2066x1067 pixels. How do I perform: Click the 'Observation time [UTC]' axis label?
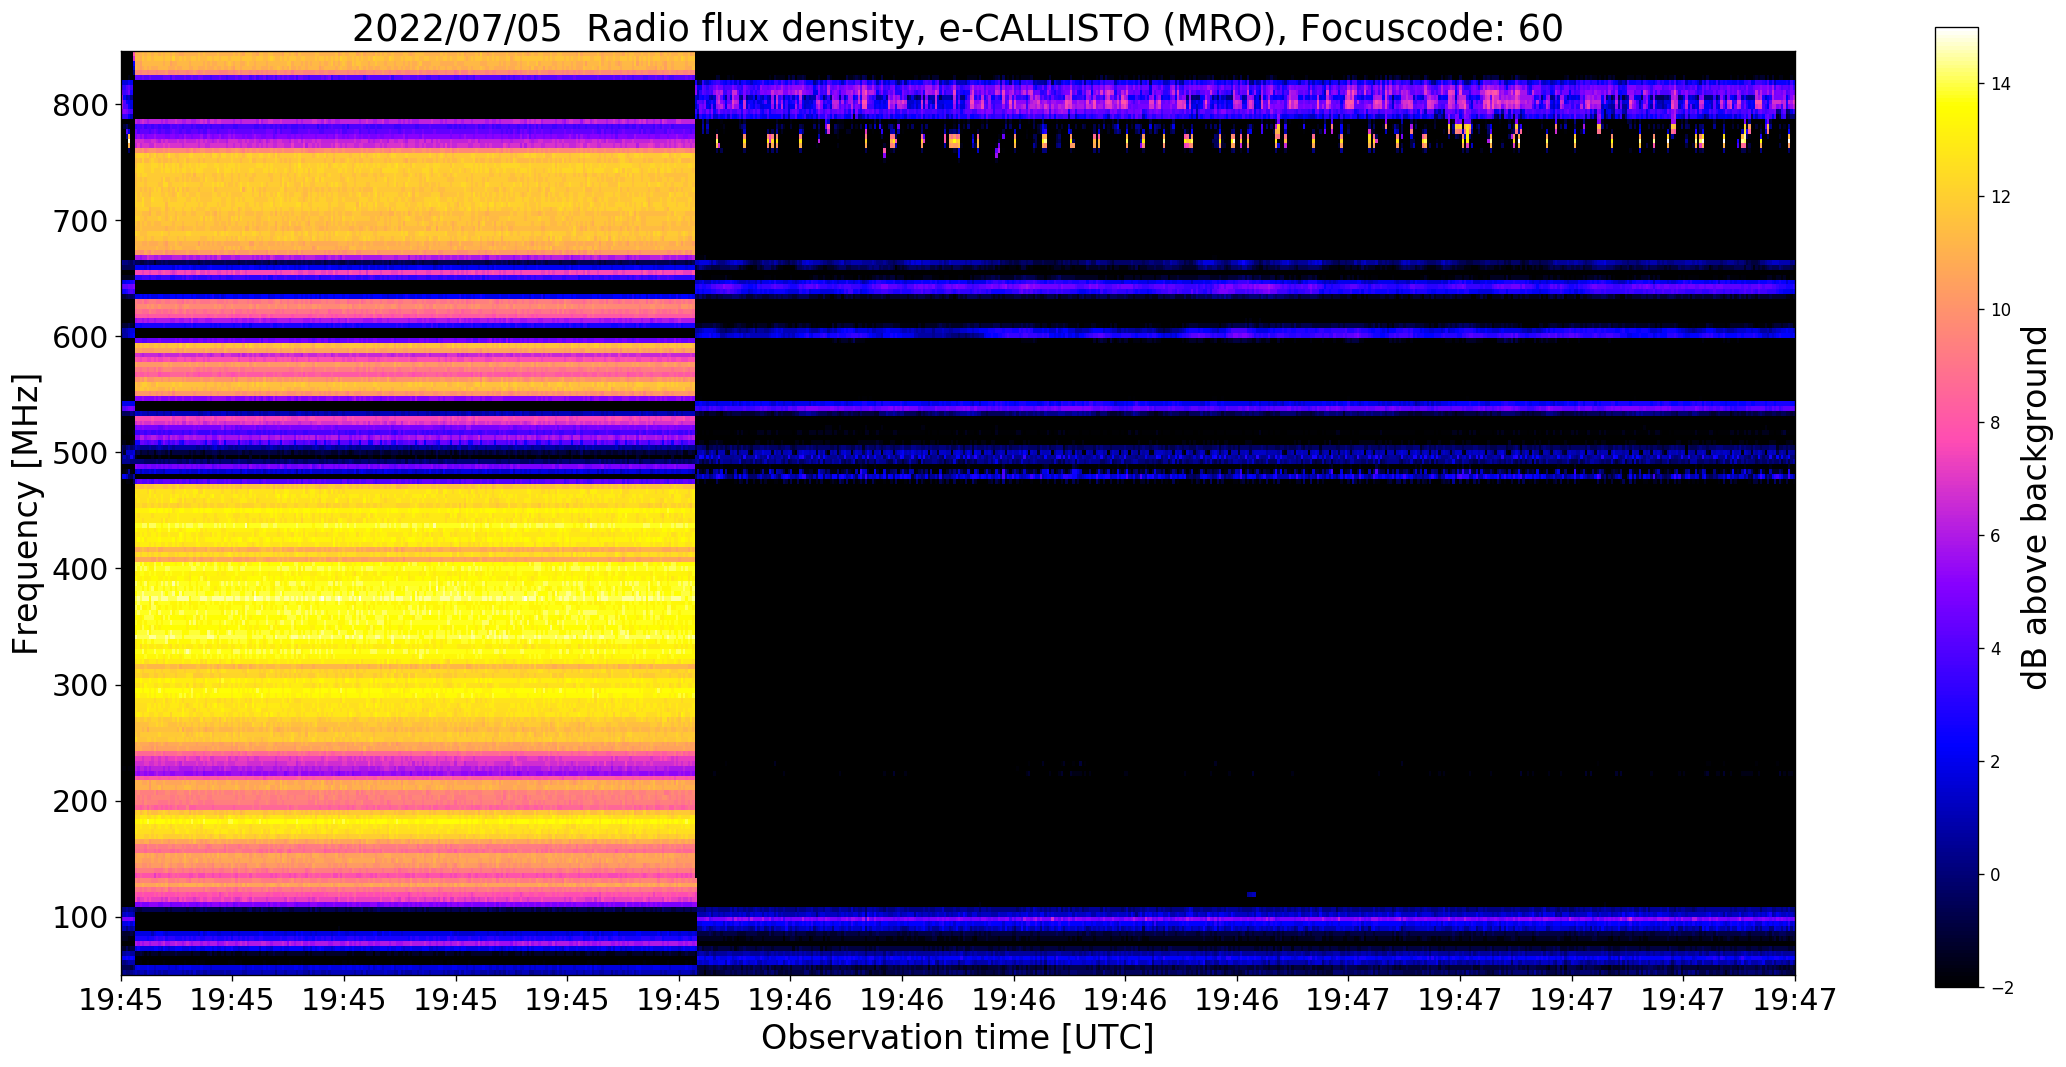(958, 1038)
